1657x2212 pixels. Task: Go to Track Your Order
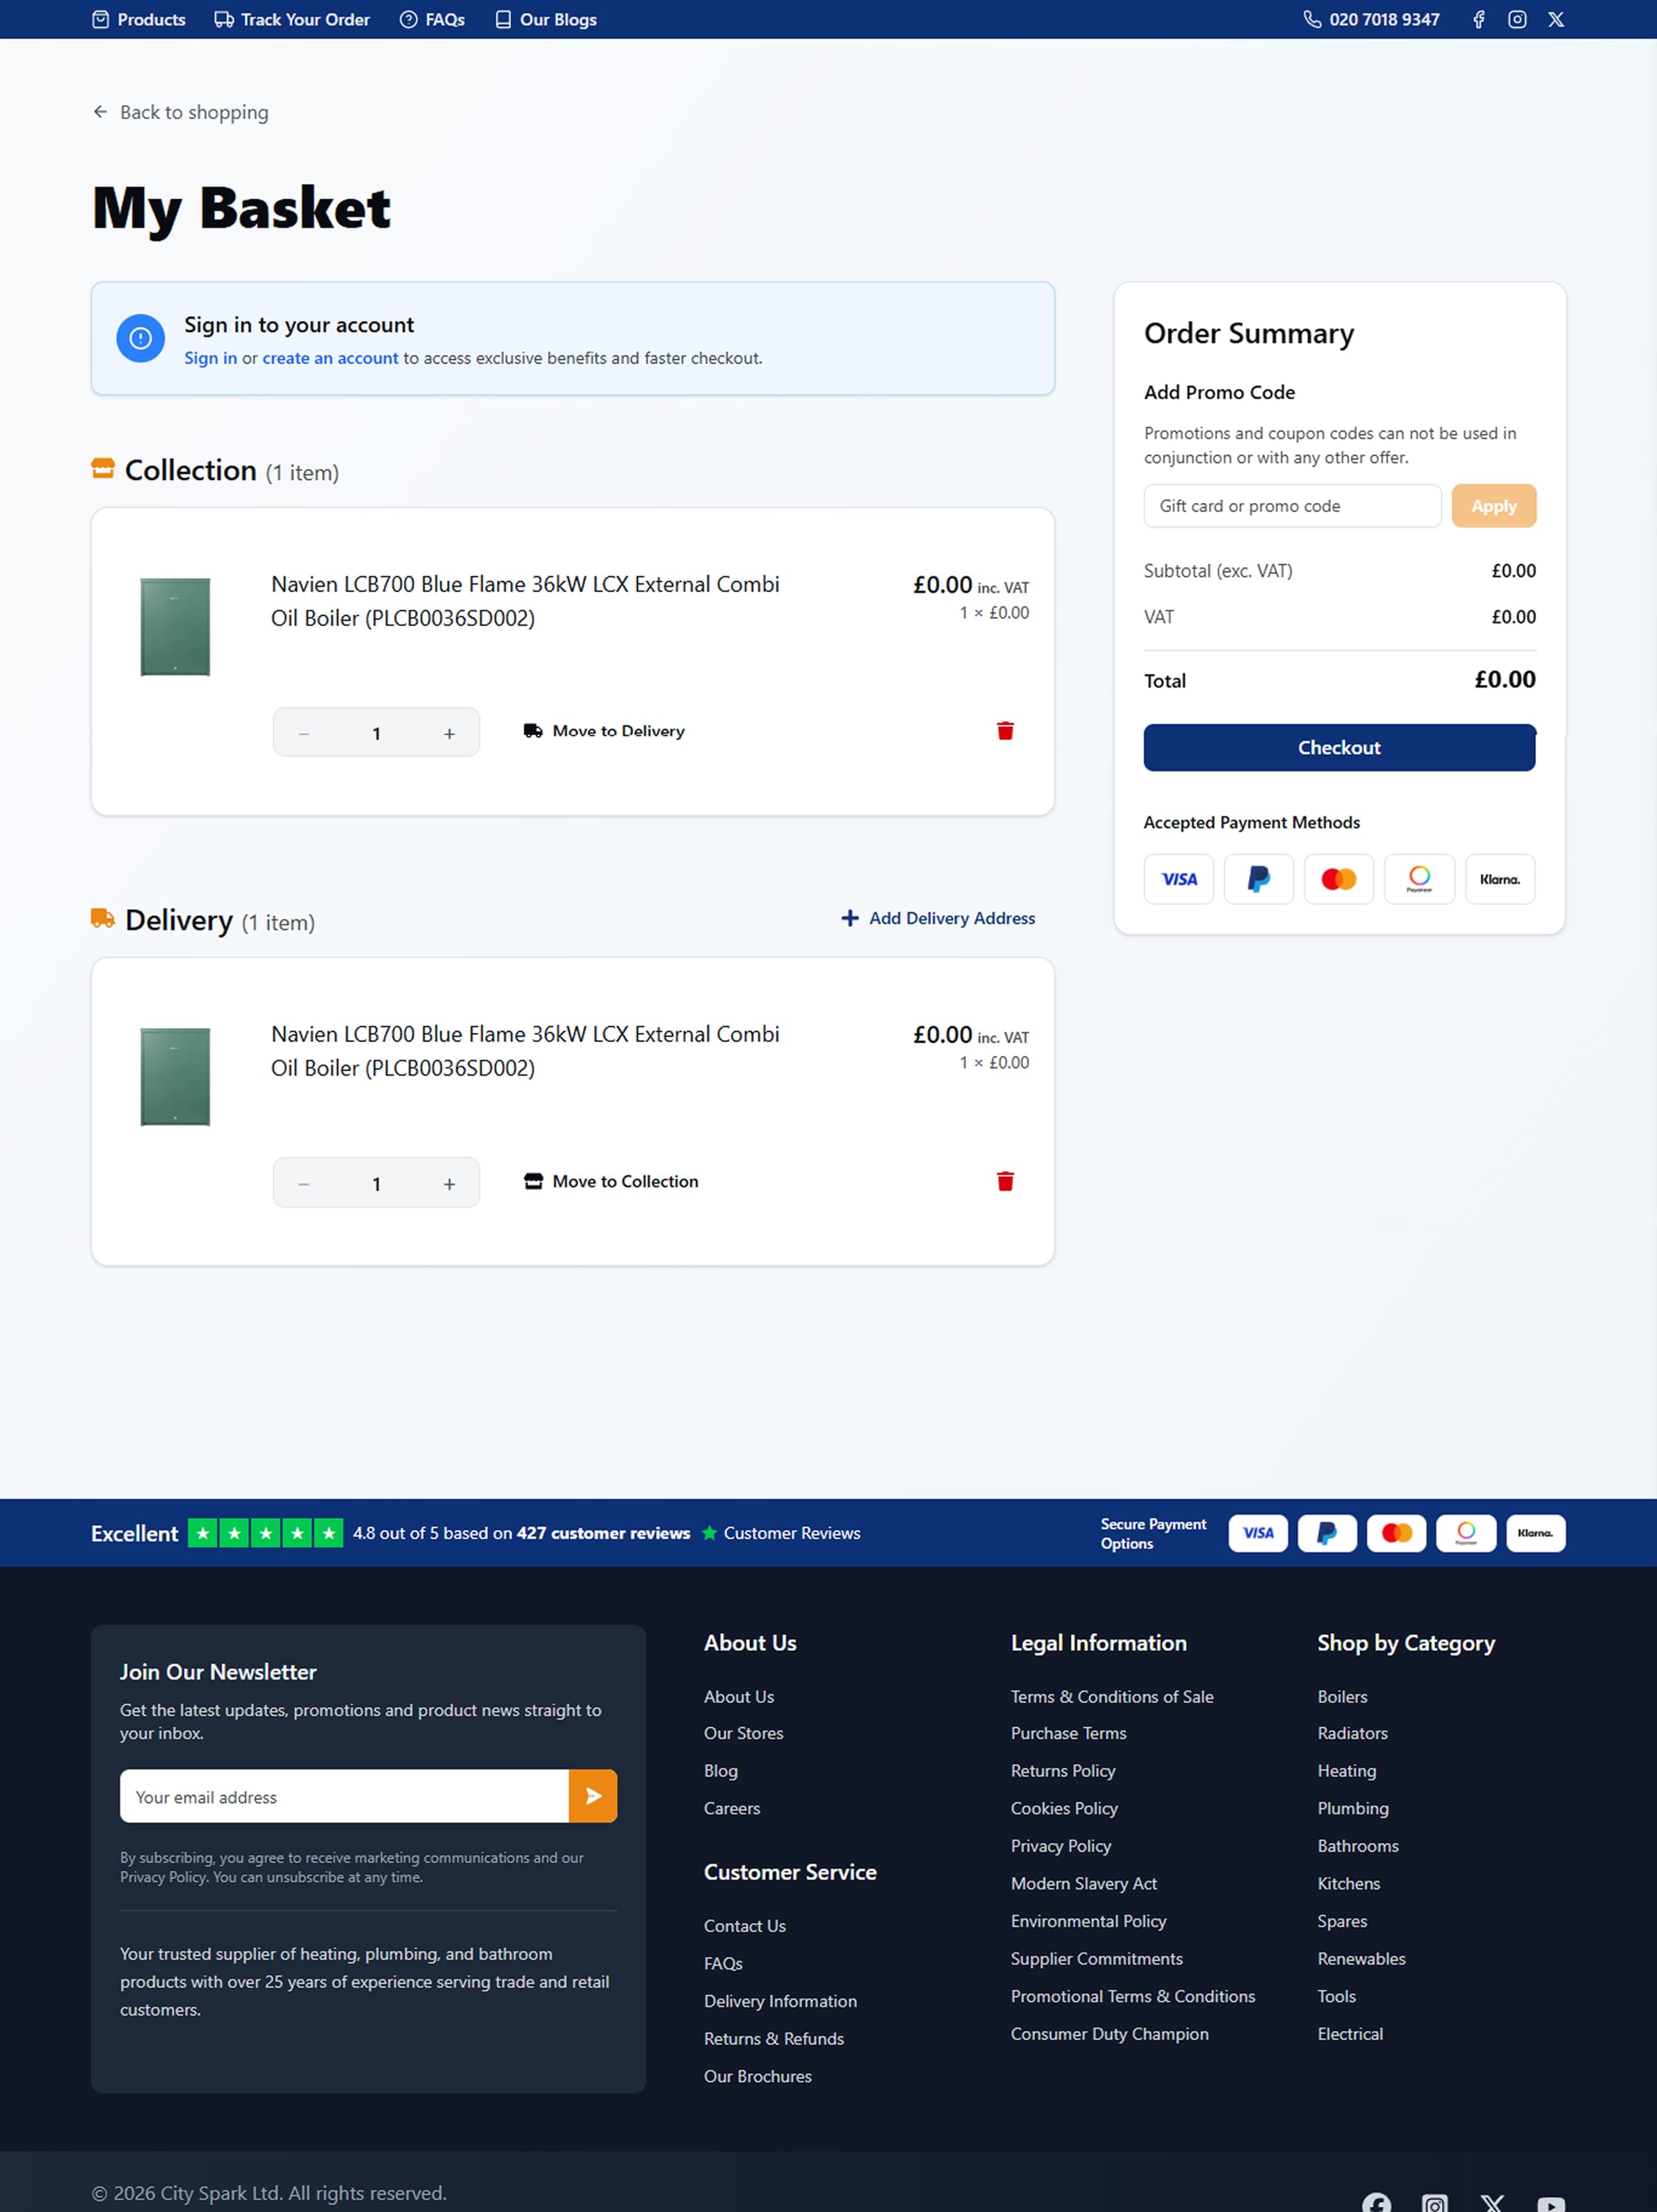click(x=292, y=19)
